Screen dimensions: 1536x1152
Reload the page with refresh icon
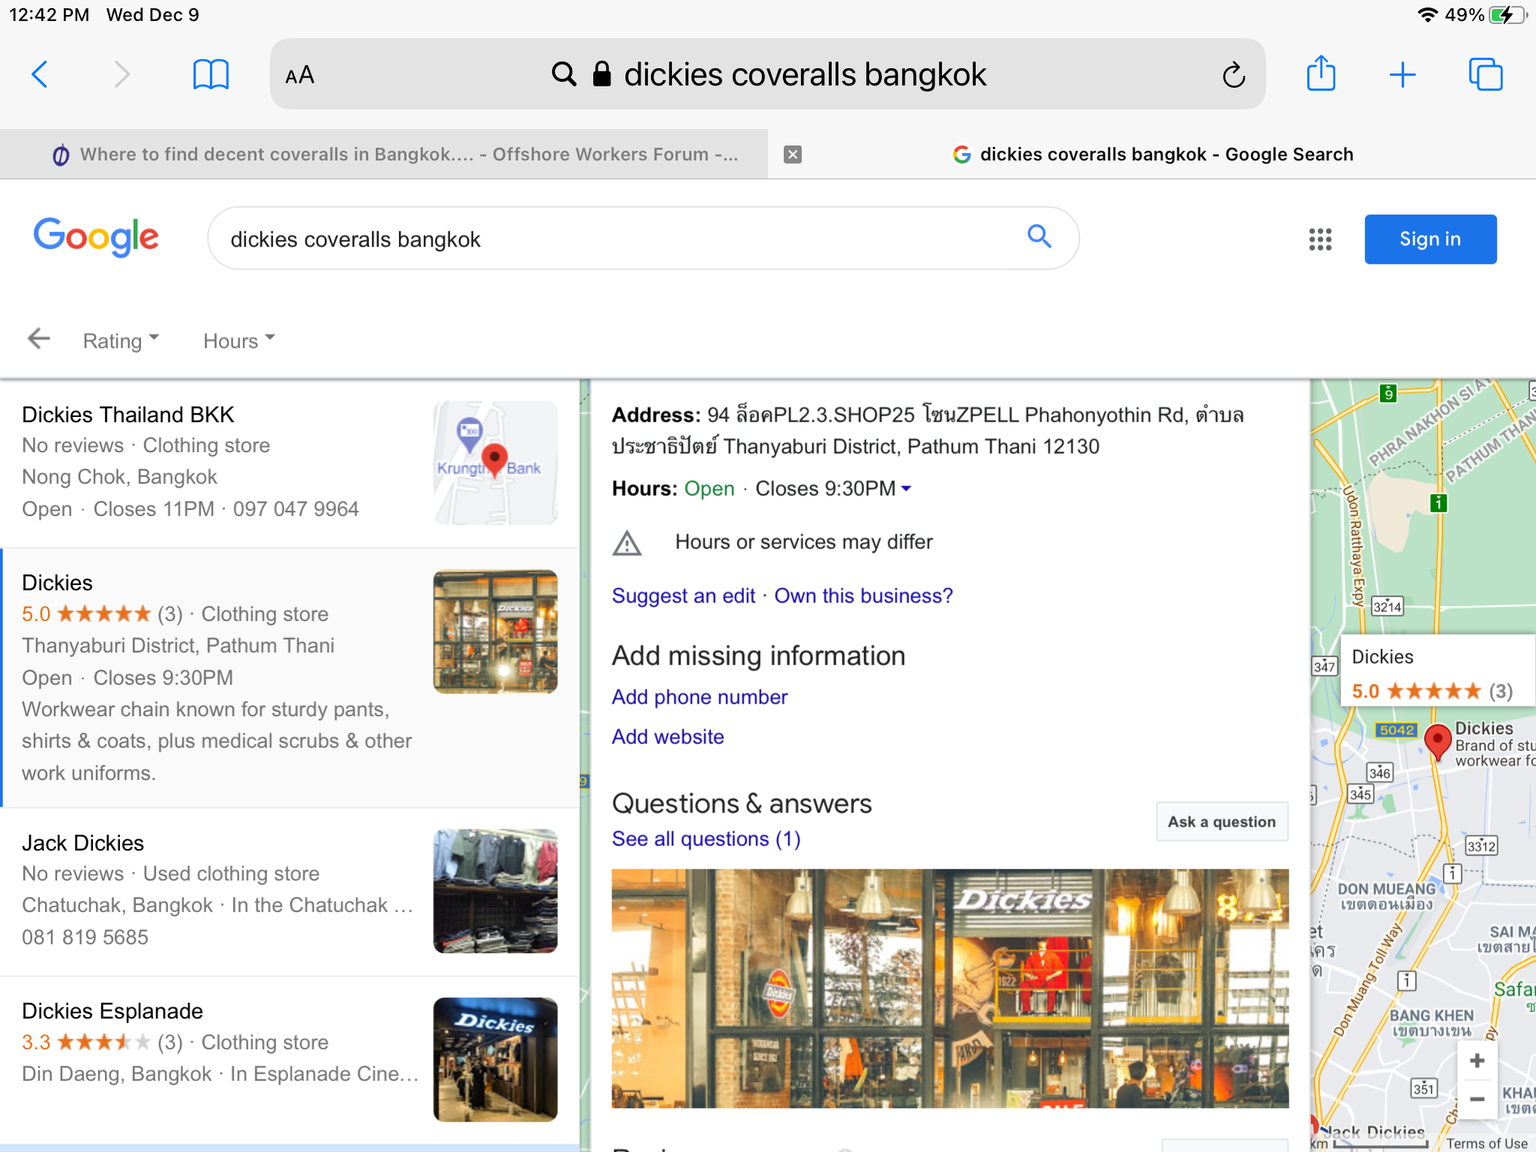1234,74
